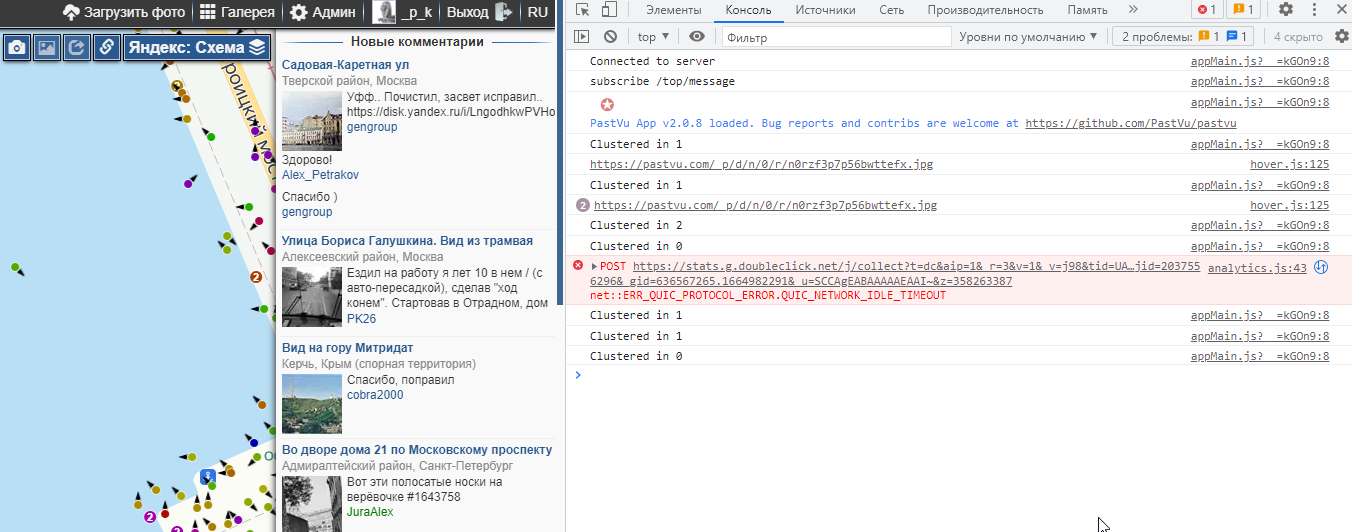Viewport: 1352px width, 532px height.
Task: Switch site language via RU
Action: click(537, 12)
